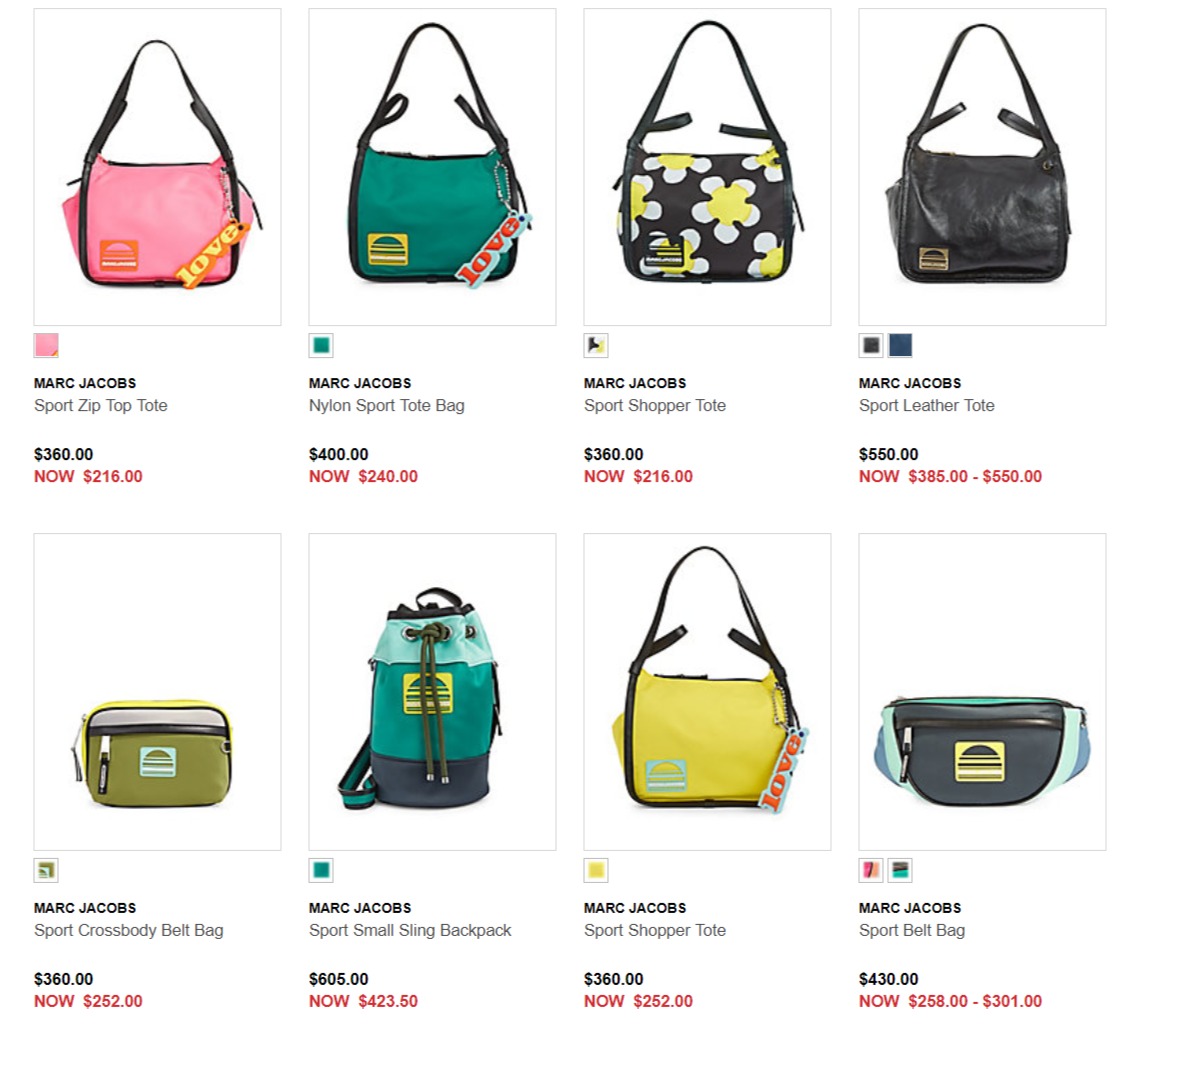The width and height of the screenshot is (1188, 1083).
Task: Click the Nylon Sport Tote Bag title
Action: (x=386, y=405)
